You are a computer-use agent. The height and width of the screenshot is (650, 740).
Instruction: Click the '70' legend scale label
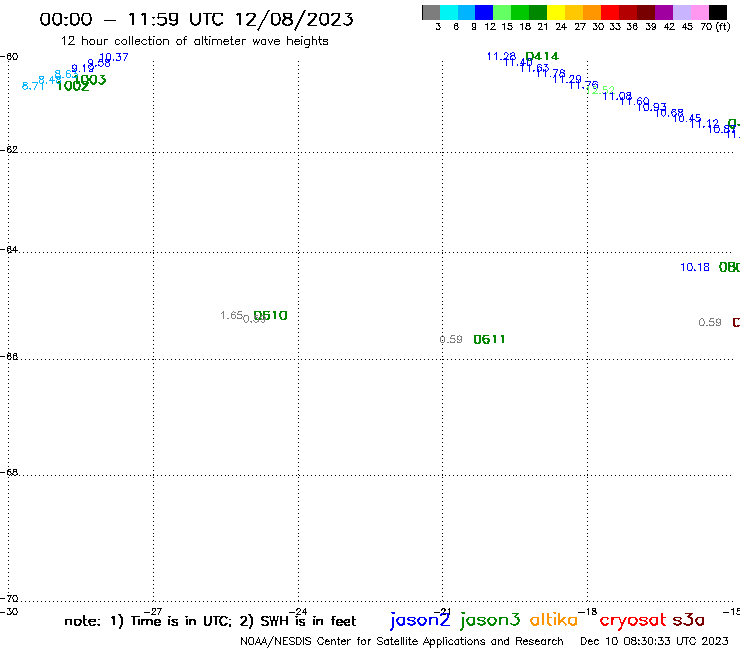point(706,26)
